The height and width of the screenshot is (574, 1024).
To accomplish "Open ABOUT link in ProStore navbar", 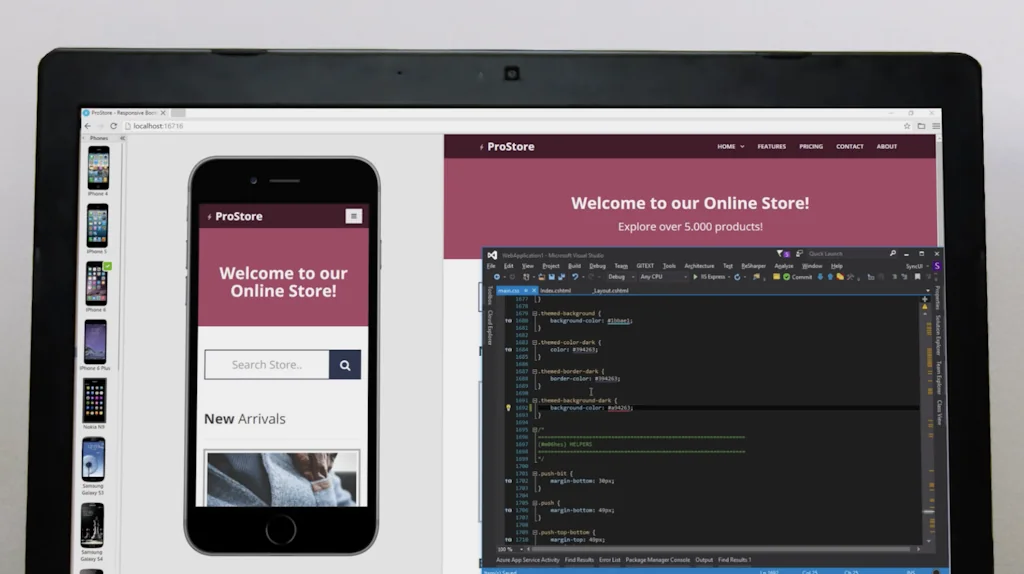I will [886, 146].
